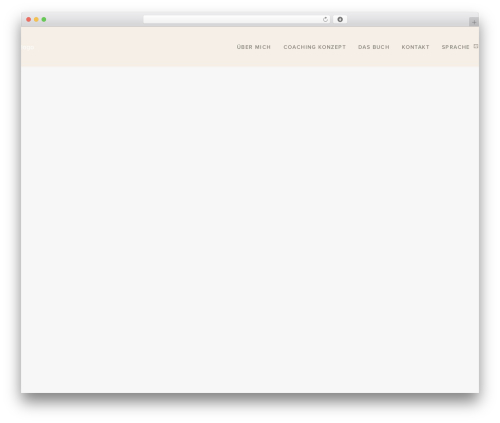
Task: Go to the DAS BUCH page
Action: (373, 47)
